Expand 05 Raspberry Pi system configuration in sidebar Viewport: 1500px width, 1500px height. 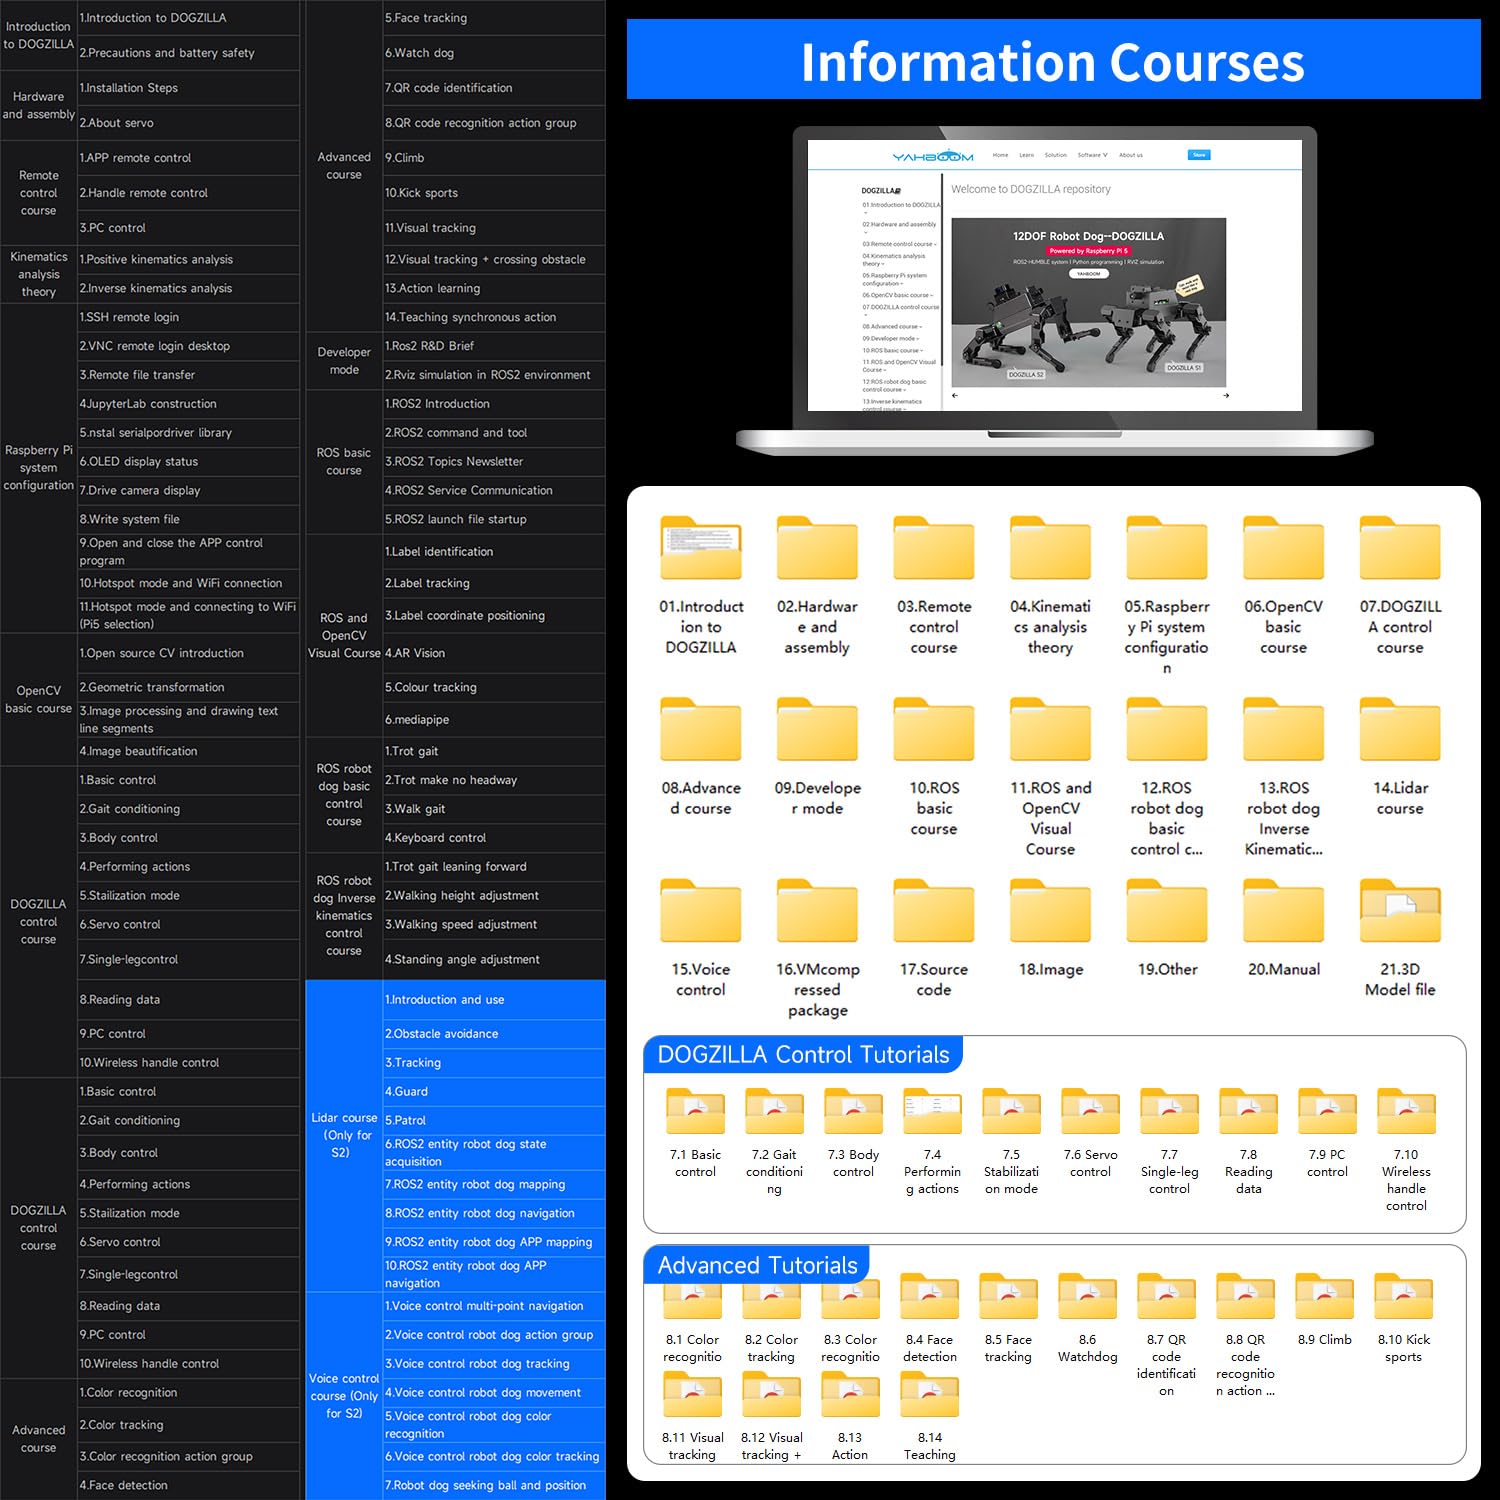pyautogui.click(x=895, y=279)
